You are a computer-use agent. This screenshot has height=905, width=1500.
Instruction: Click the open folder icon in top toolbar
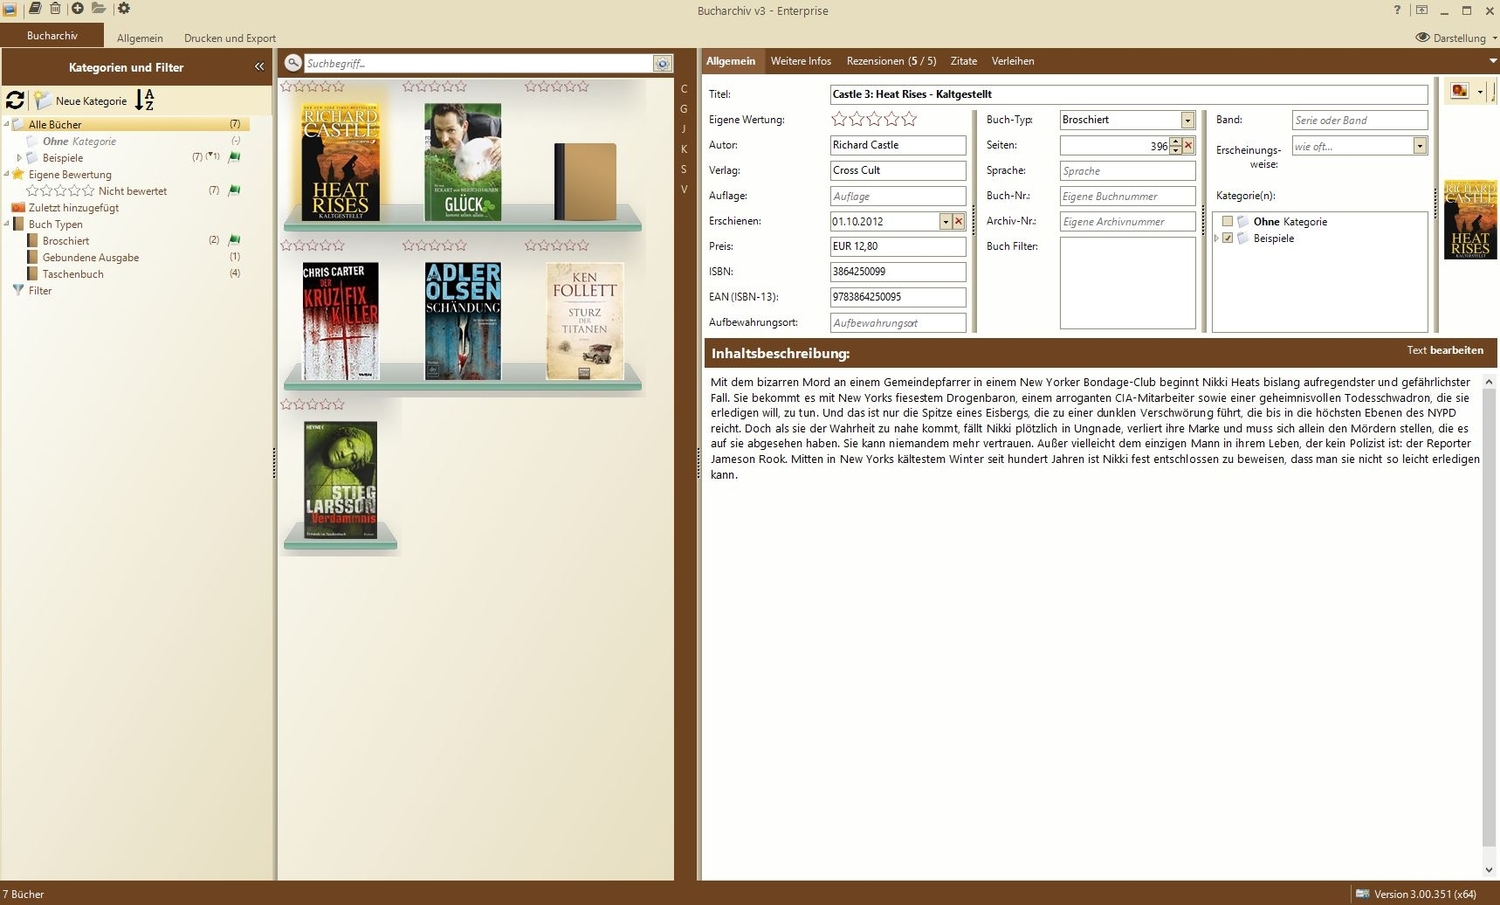(x=98, y=9)
